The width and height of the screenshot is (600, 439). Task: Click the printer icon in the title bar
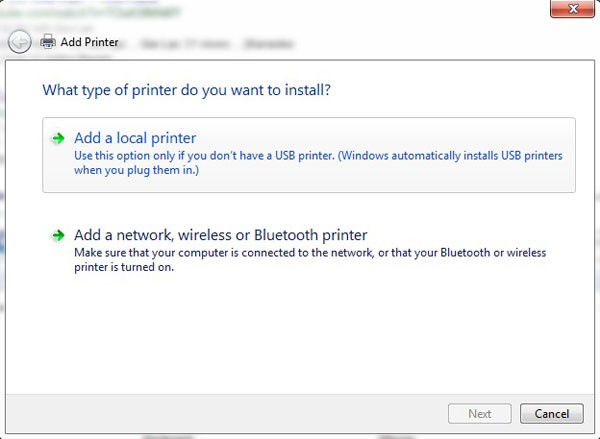coord(48,42)
